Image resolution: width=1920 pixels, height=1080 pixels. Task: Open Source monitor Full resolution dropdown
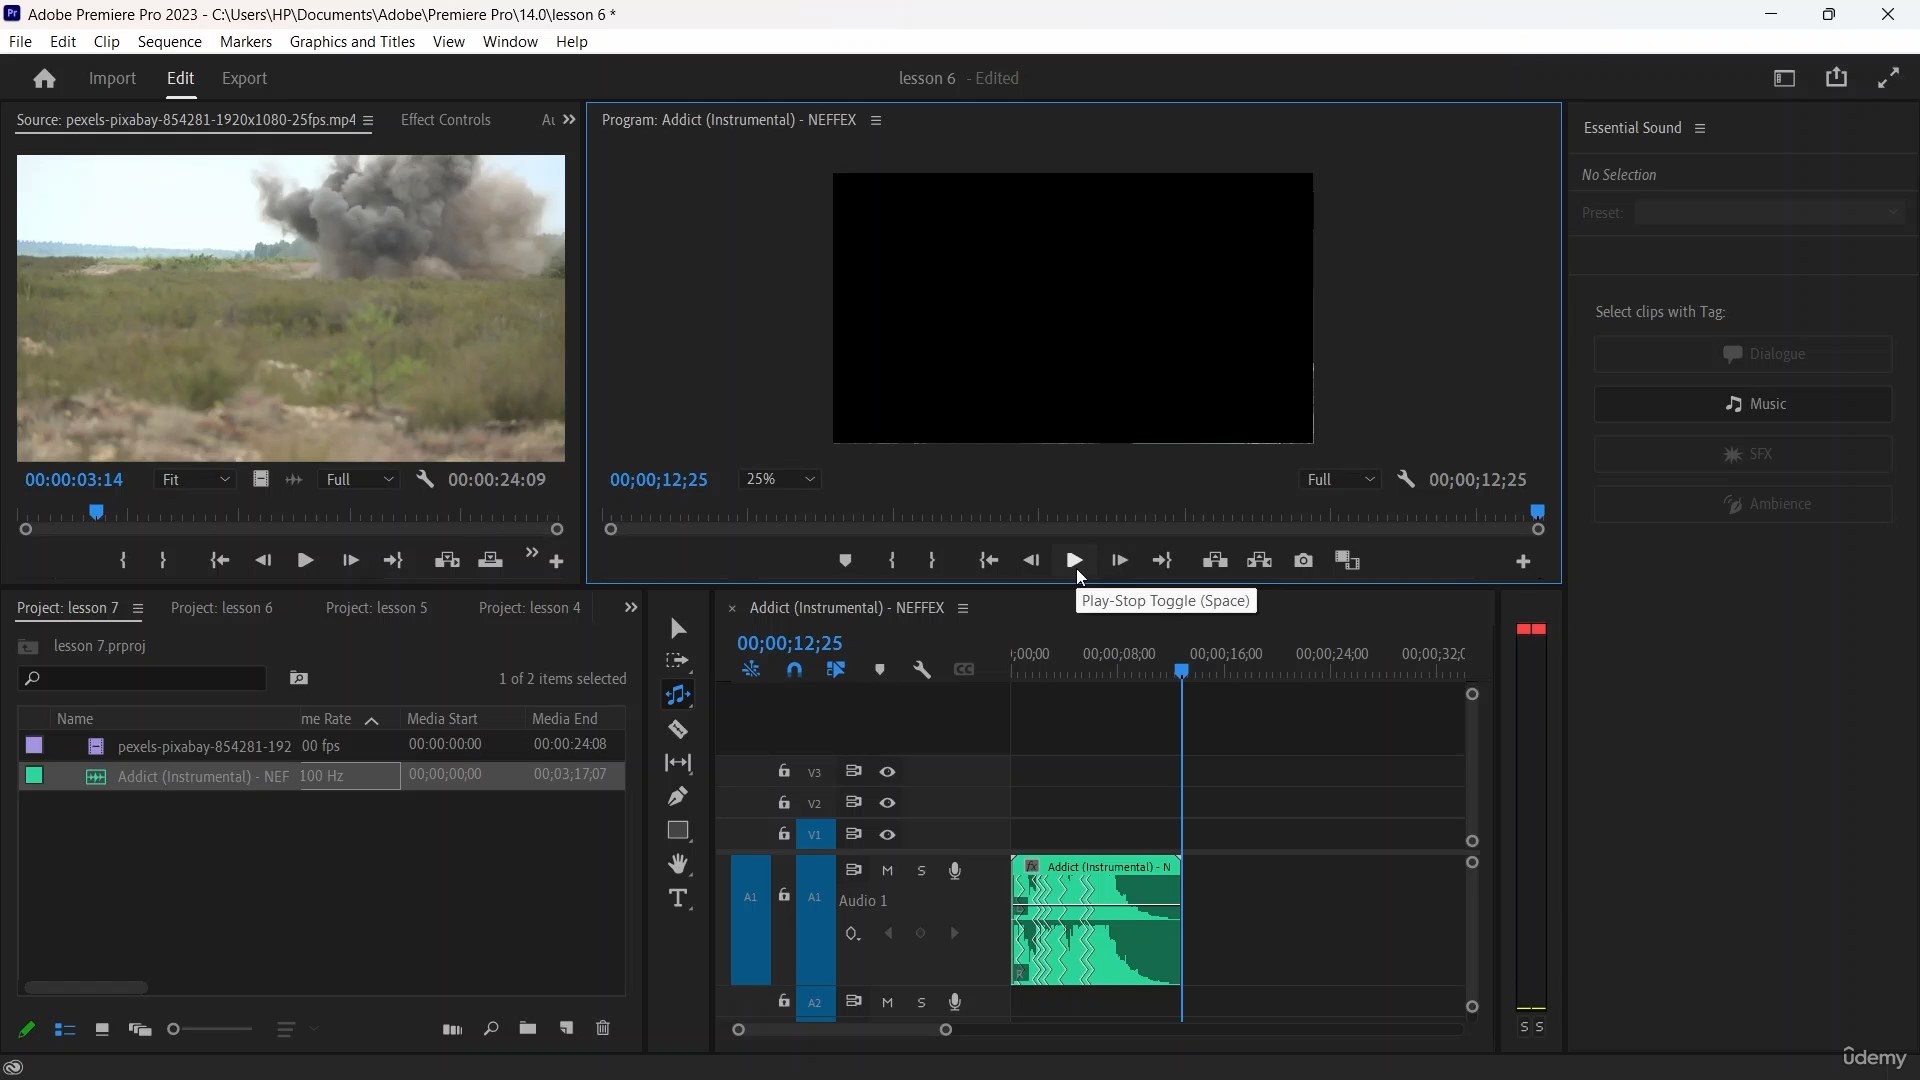(360, 480)
